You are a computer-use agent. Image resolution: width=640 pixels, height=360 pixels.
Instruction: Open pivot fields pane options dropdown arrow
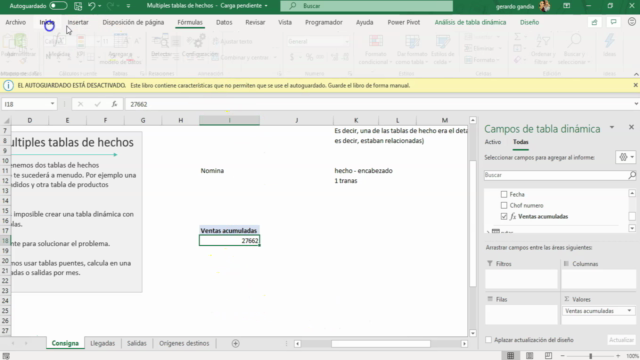point(612,128)
